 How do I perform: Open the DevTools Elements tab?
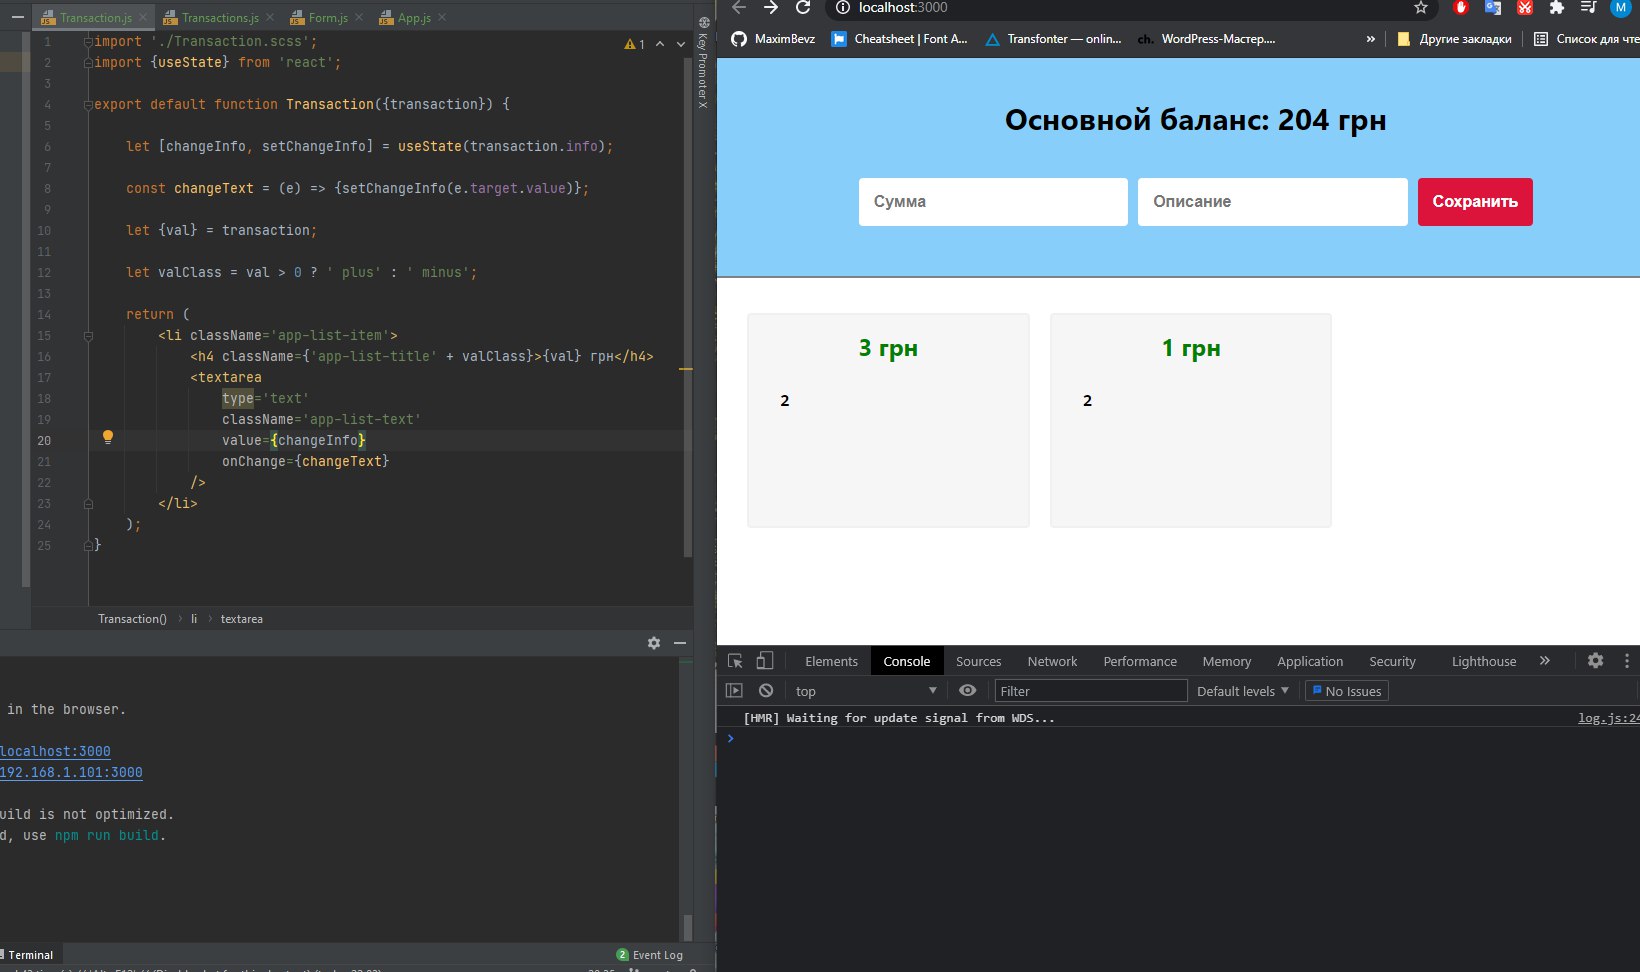click(x=831, y=662)
